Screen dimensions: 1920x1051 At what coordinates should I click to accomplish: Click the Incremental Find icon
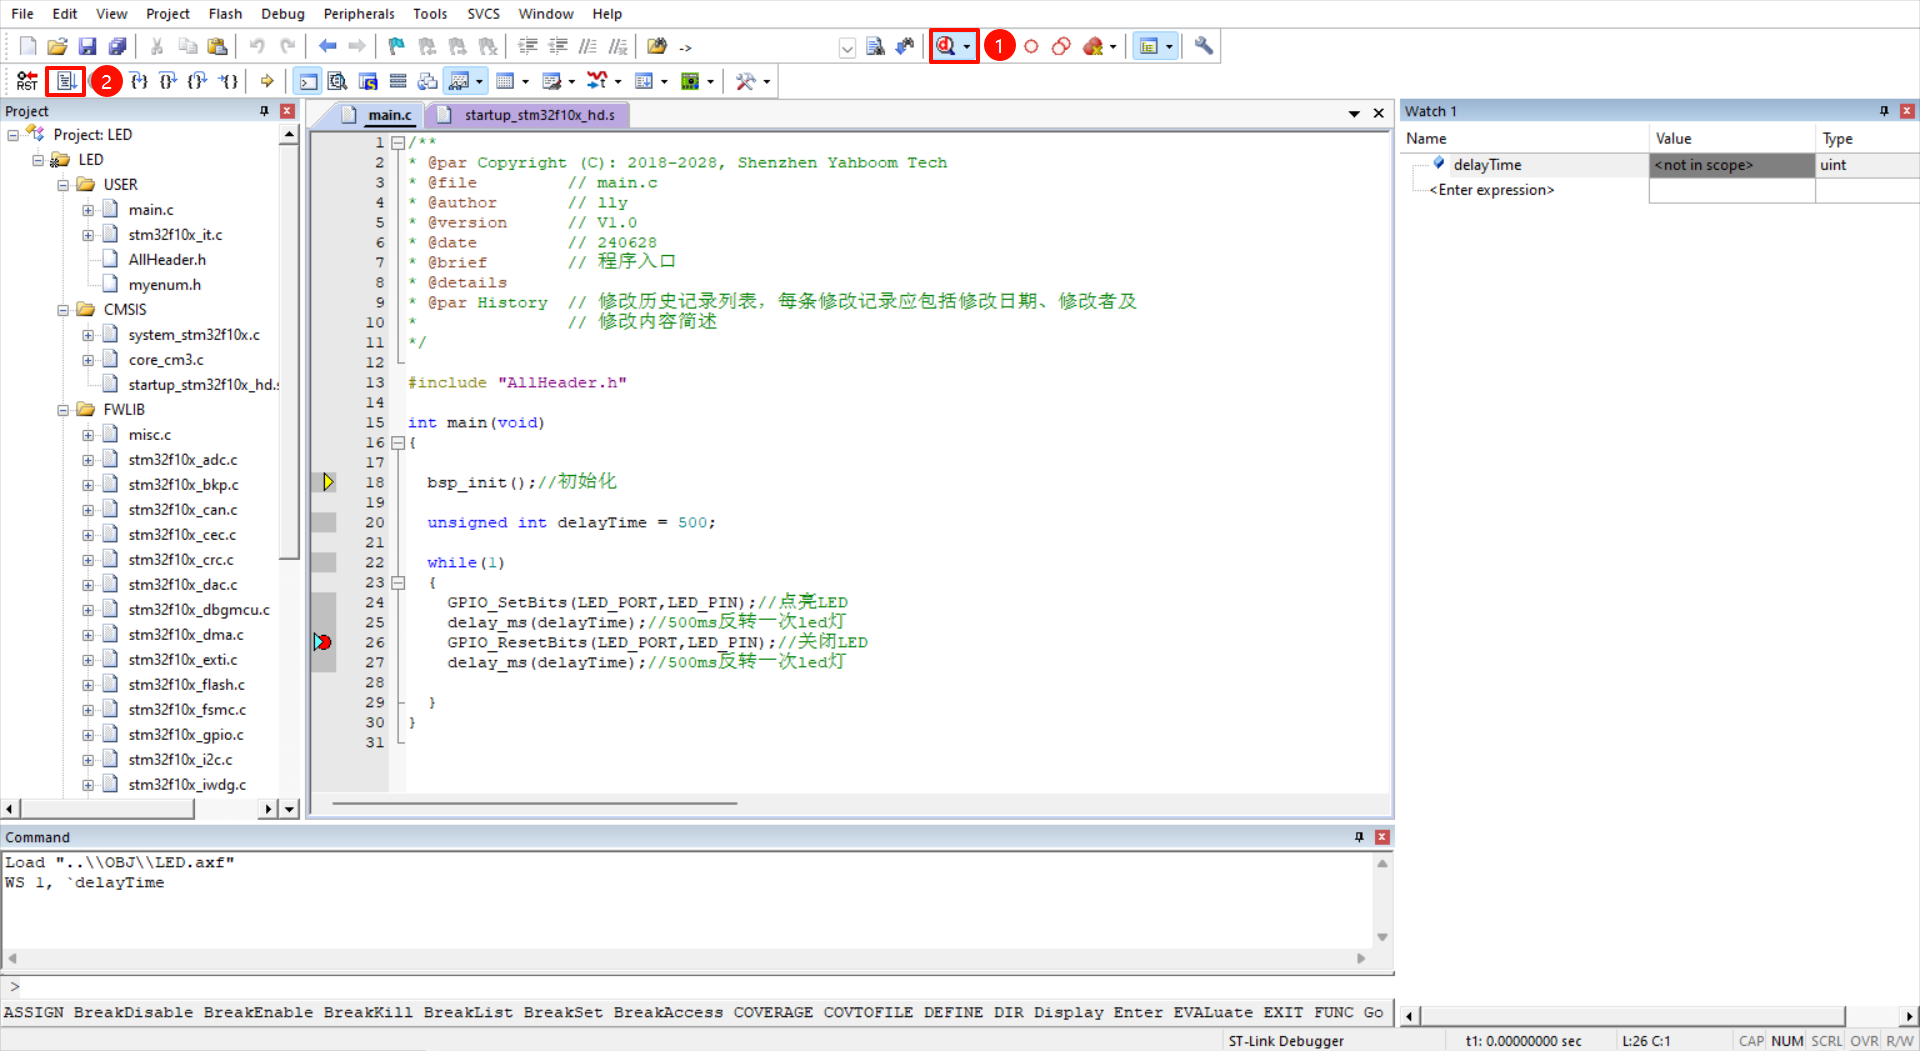tap(905, 46)
